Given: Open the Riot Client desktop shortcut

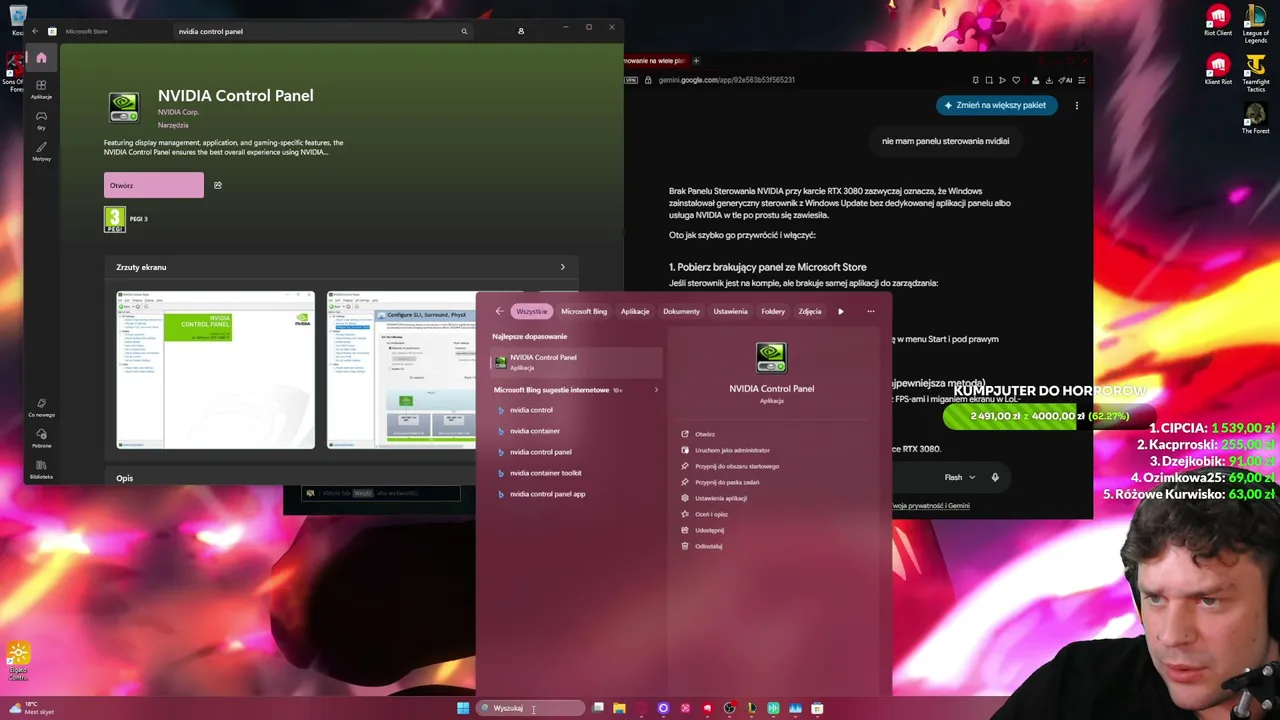Looking at the screenshot, I should [x=1218, y=21].
